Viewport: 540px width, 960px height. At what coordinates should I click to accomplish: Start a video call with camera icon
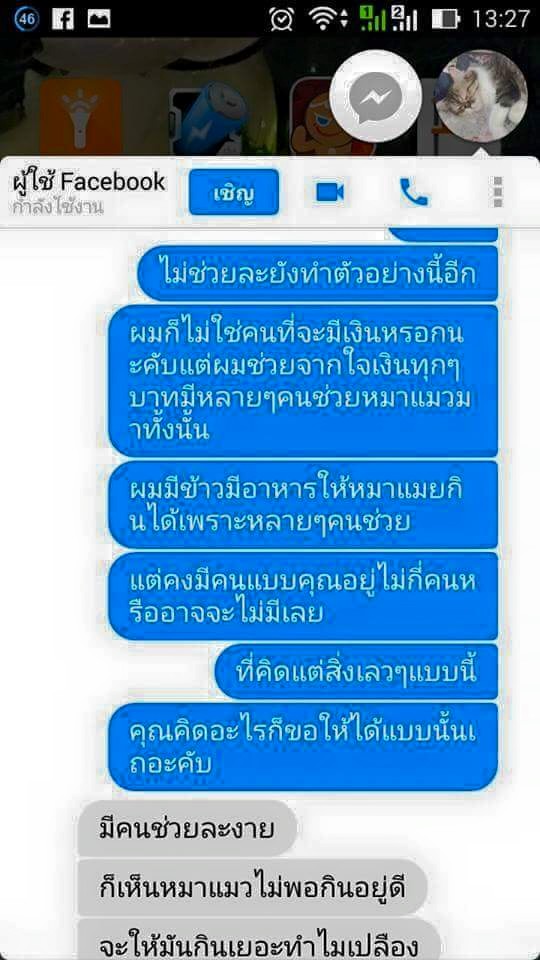click(x=330, y=193)
